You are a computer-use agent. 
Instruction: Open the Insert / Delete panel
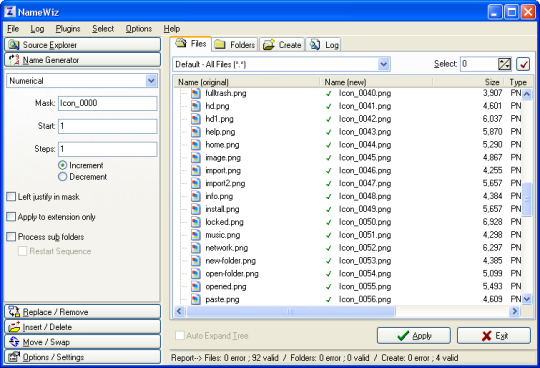pyautogui.click(x=82, y=327)
